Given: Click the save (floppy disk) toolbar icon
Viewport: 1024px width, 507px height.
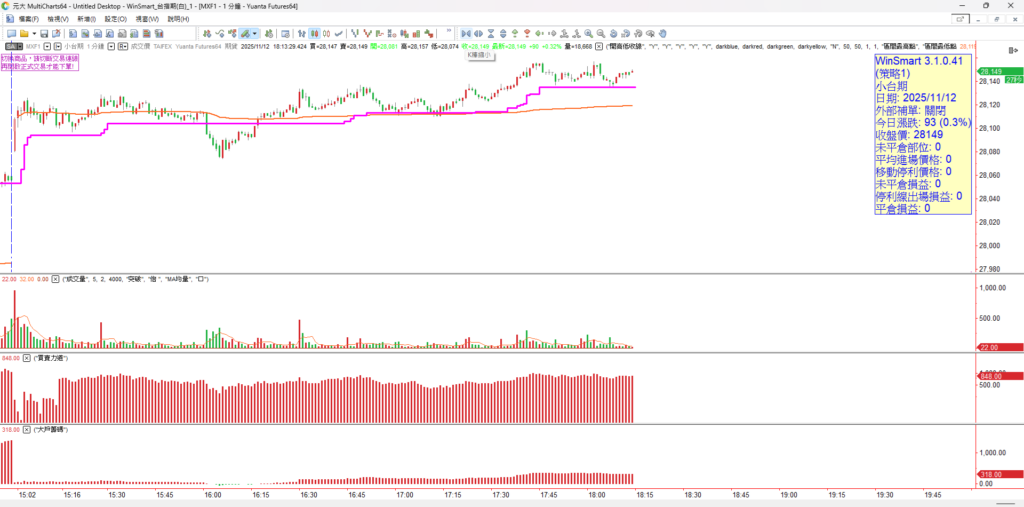Looking at the screenshot, I should click(x=43, y=33).
